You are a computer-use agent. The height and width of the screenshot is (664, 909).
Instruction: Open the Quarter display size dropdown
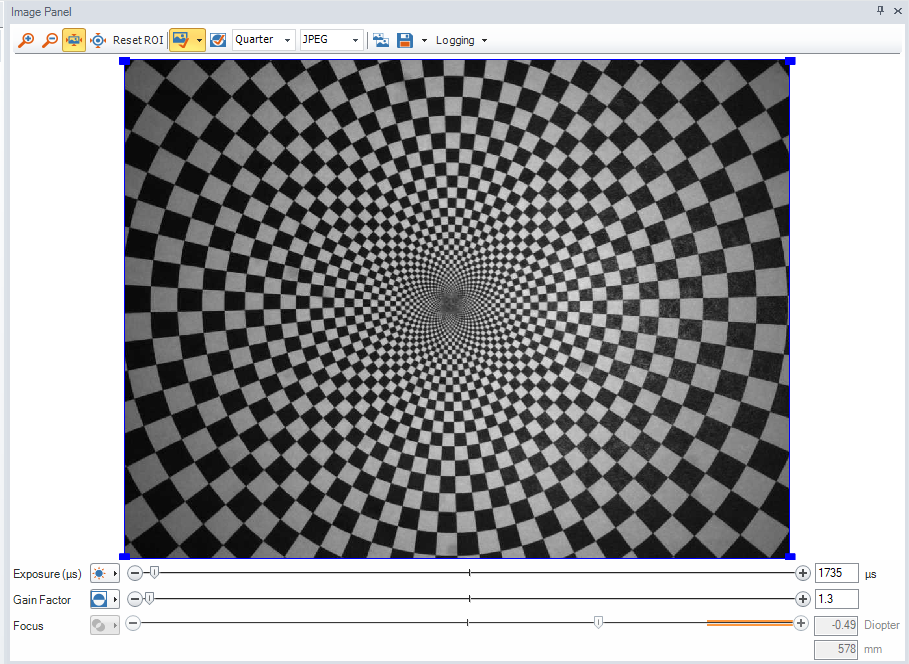[286, 40]
